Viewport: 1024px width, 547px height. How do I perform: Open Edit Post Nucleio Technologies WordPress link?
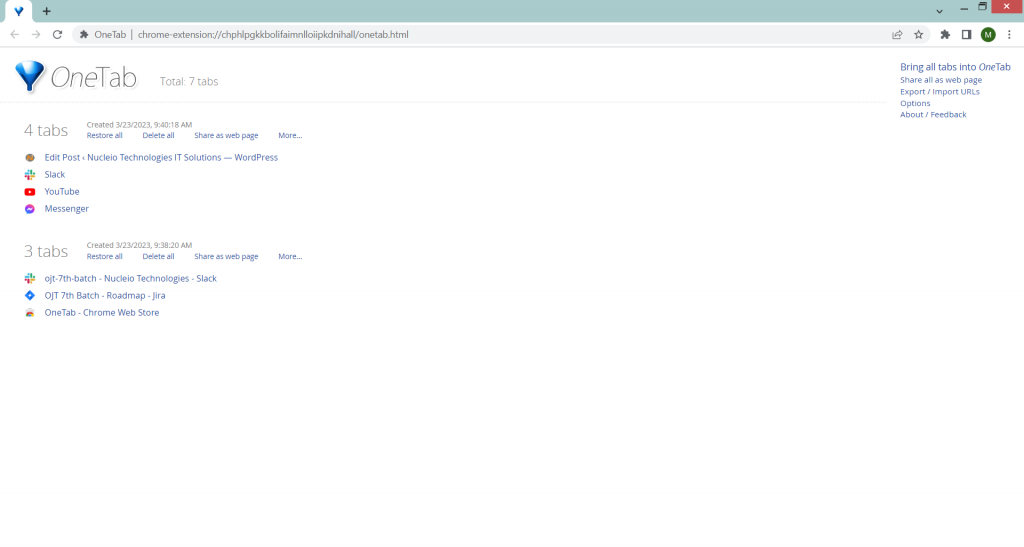click(x=161, y=157)
